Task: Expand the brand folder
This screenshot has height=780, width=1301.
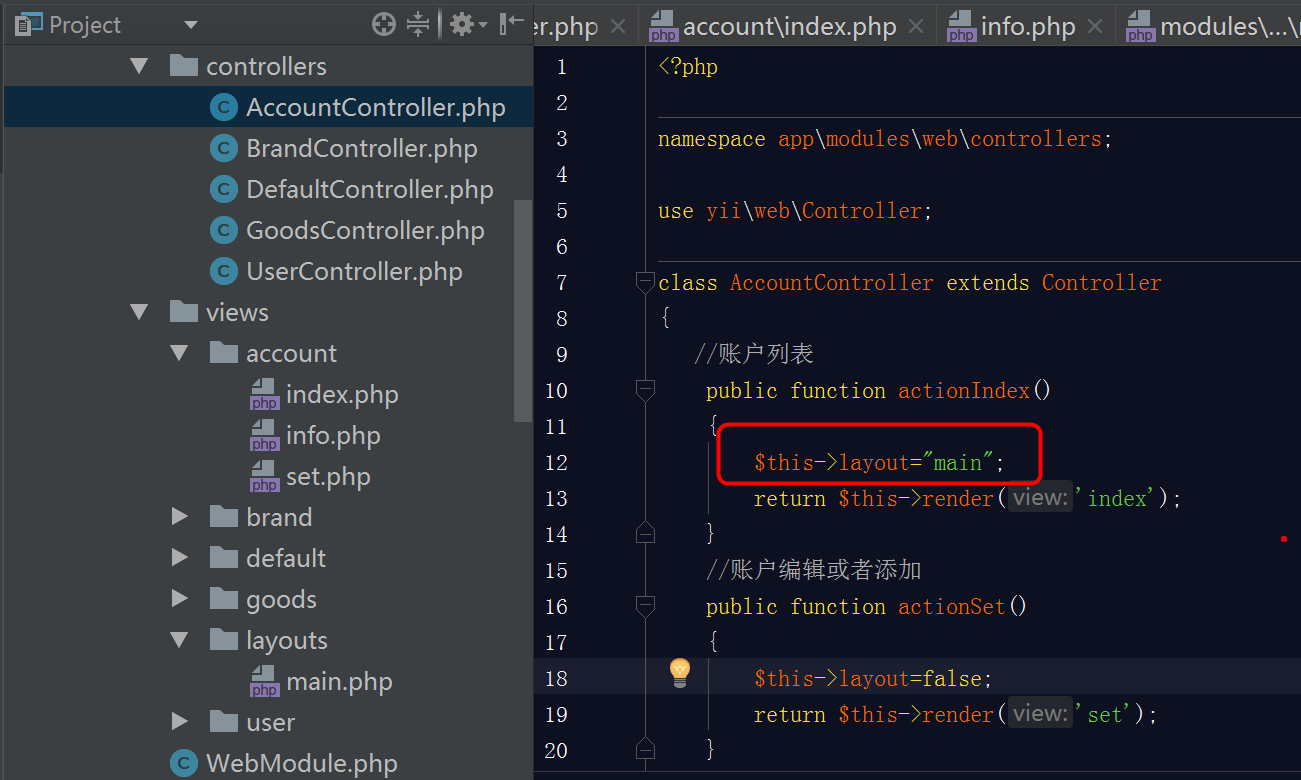Action: click(x=179, y=518)
